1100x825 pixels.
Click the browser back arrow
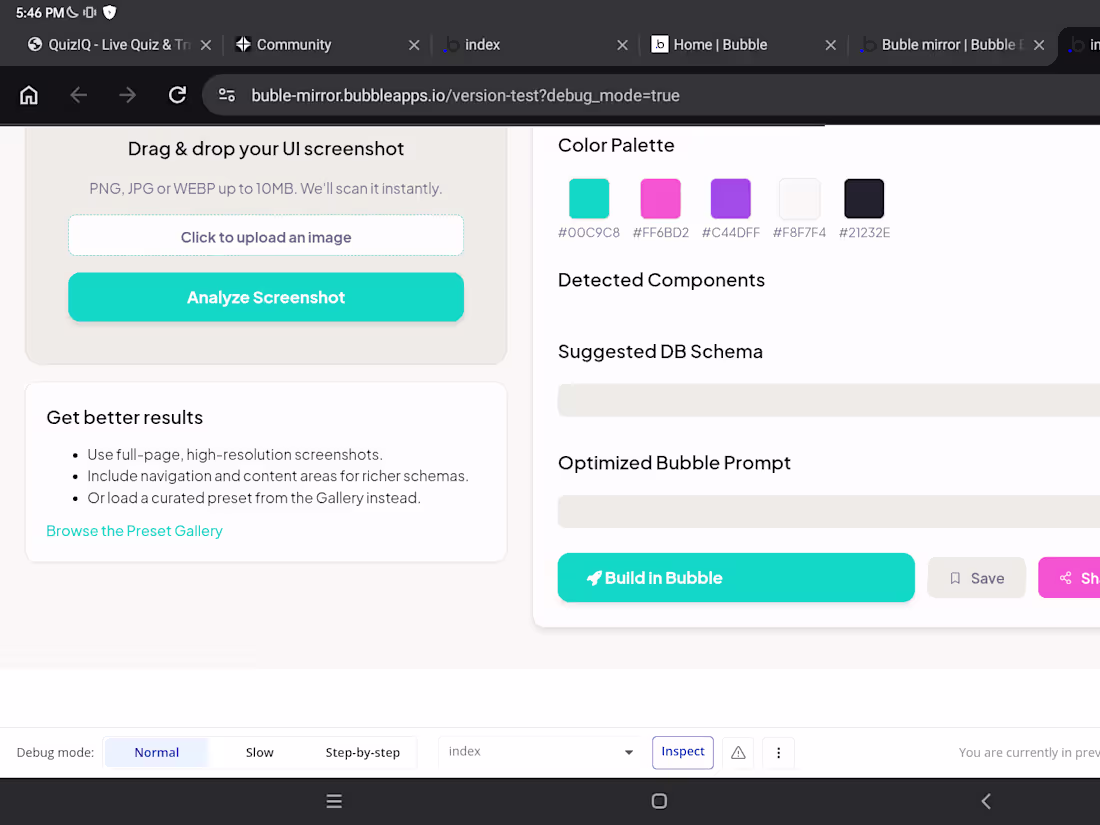pos(79,95)
